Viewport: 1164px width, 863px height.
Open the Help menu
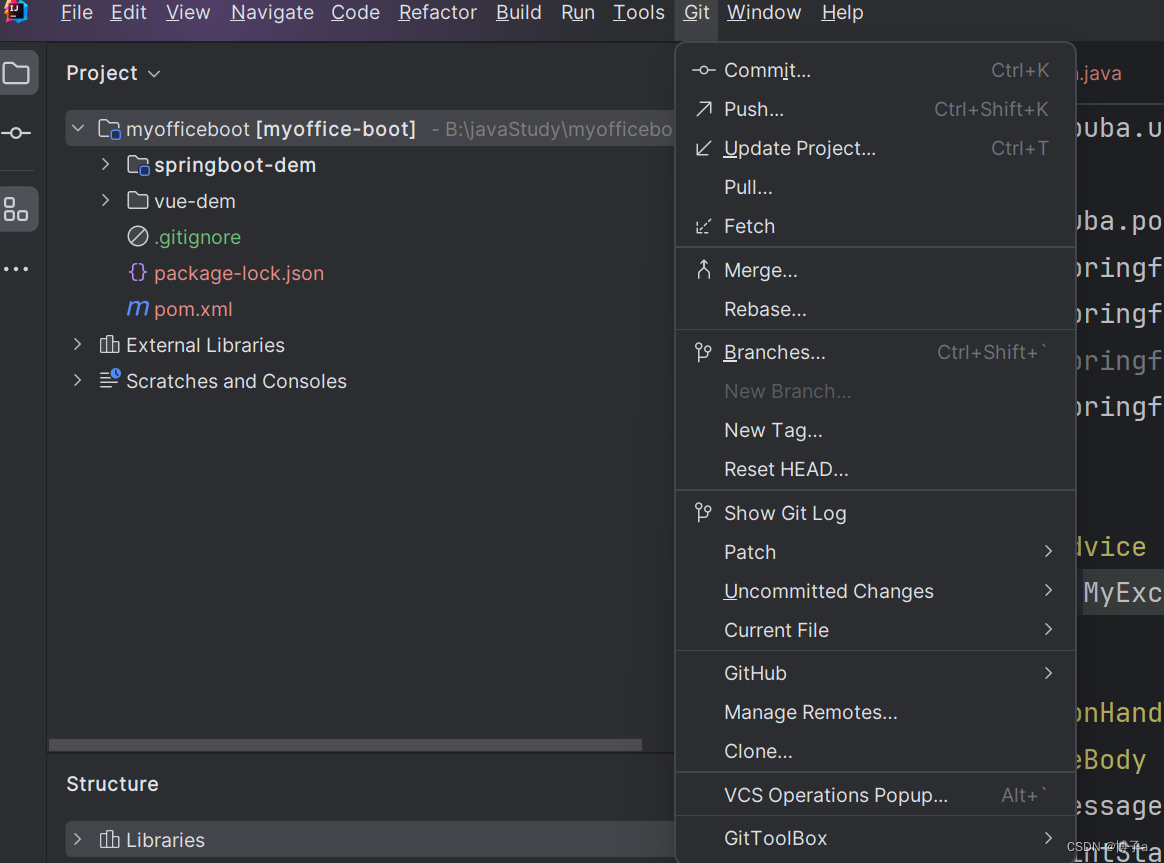[x=842, y=13]
